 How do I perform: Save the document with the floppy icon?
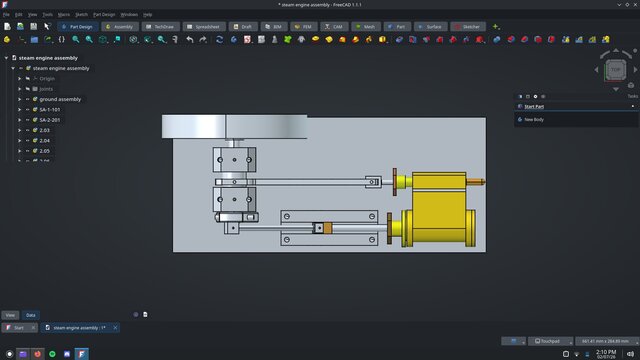click(33, 27)
